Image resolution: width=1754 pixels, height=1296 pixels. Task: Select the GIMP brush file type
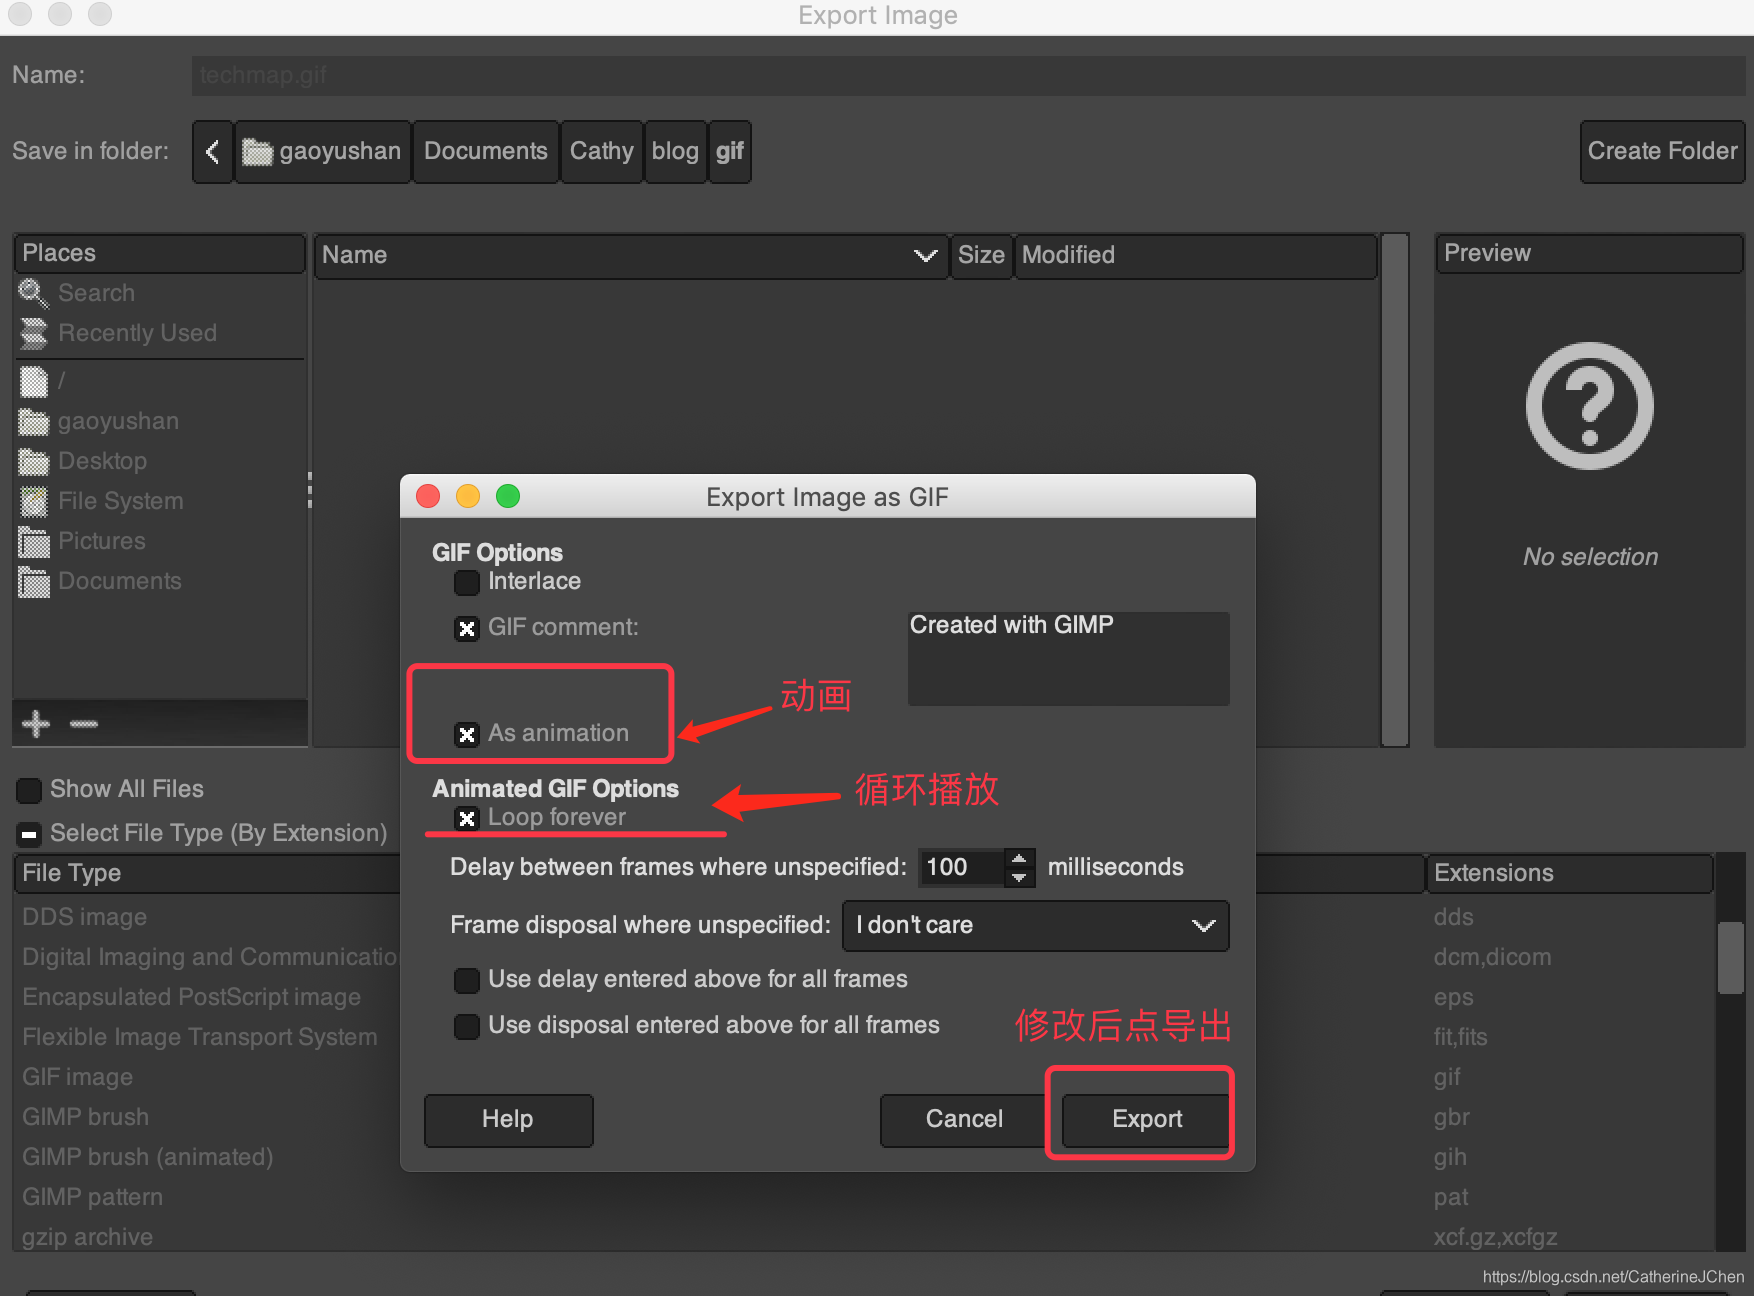click(86, 1117)
